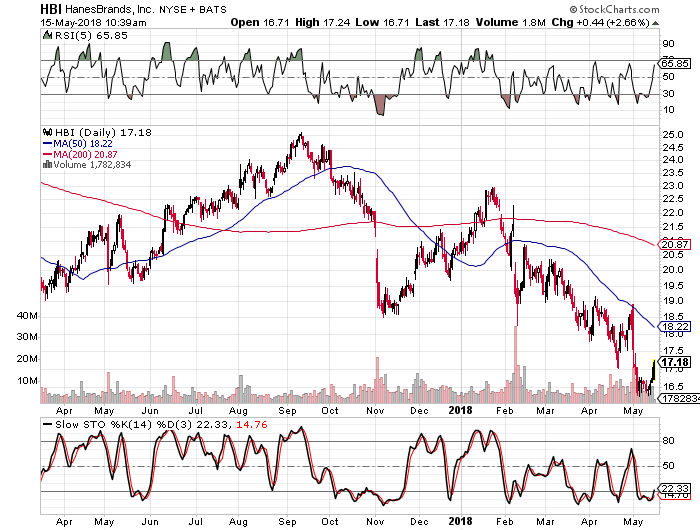Click the Volume 1.8M header value

click(510, 22)
